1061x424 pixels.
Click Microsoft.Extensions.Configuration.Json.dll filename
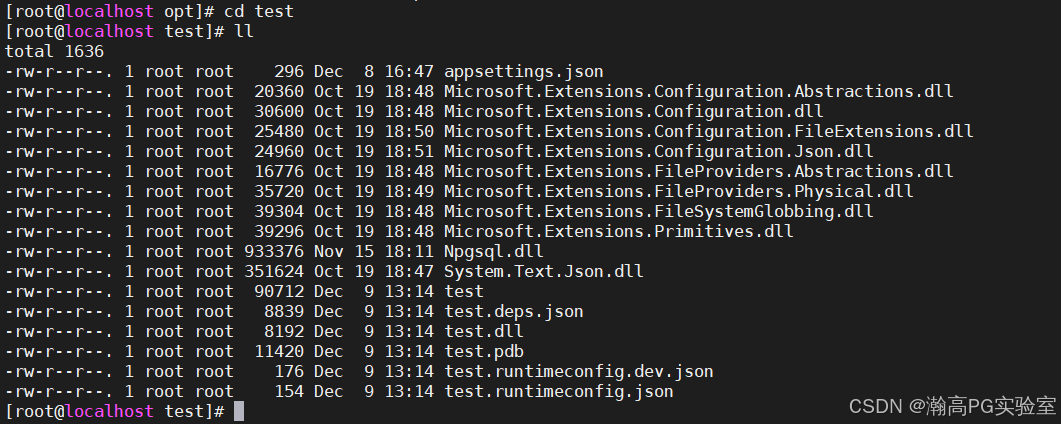coord(659,151)
